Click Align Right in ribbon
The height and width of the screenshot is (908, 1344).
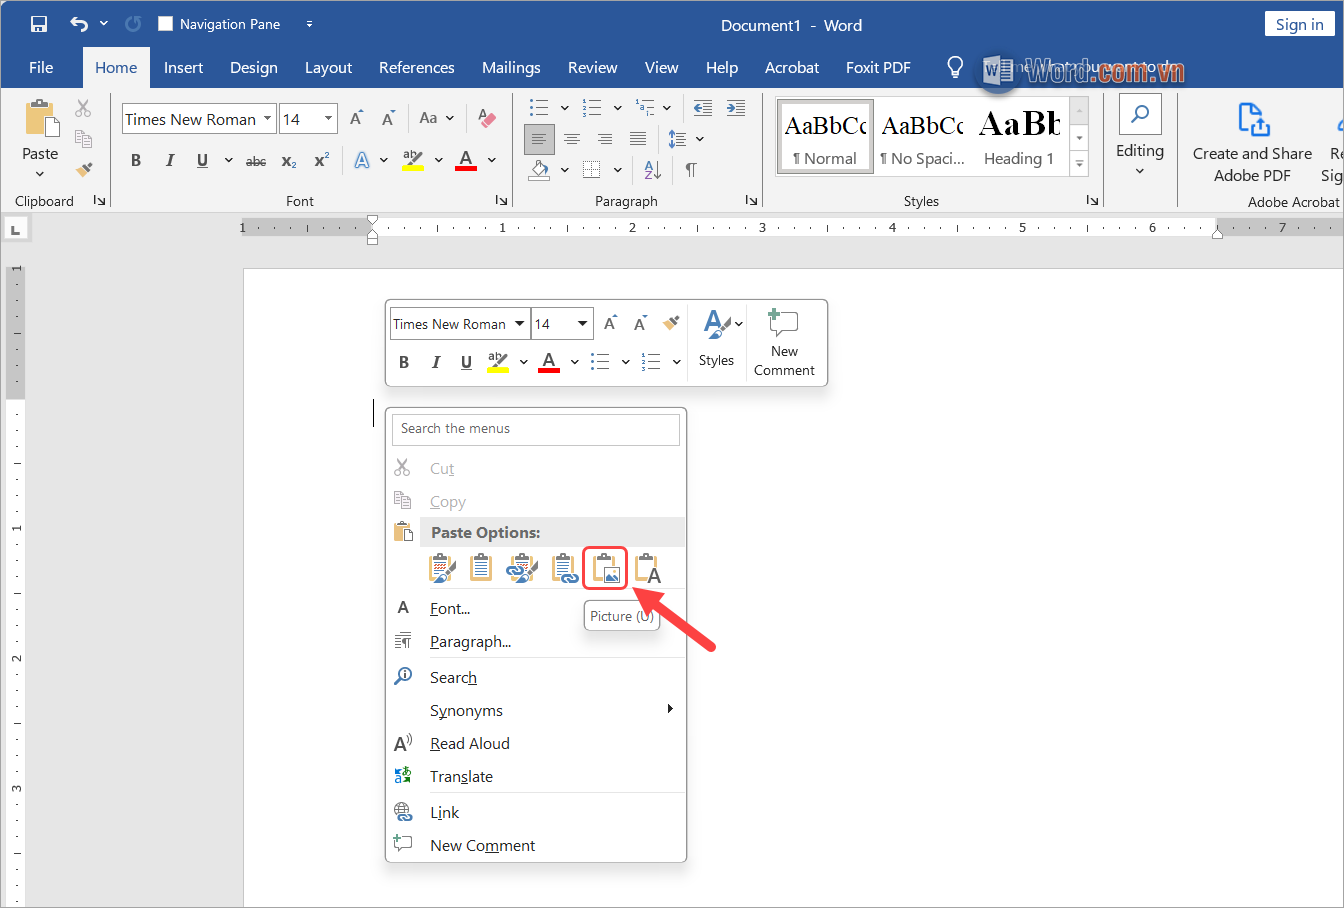pyautogui.click(x=605, y=139)
